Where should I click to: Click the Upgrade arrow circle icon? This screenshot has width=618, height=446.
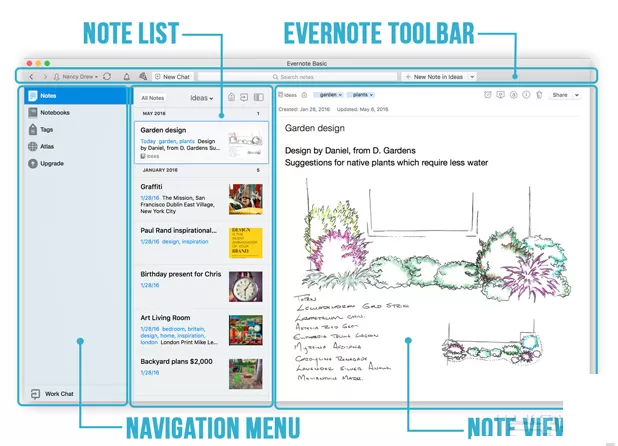click(33, 164)
